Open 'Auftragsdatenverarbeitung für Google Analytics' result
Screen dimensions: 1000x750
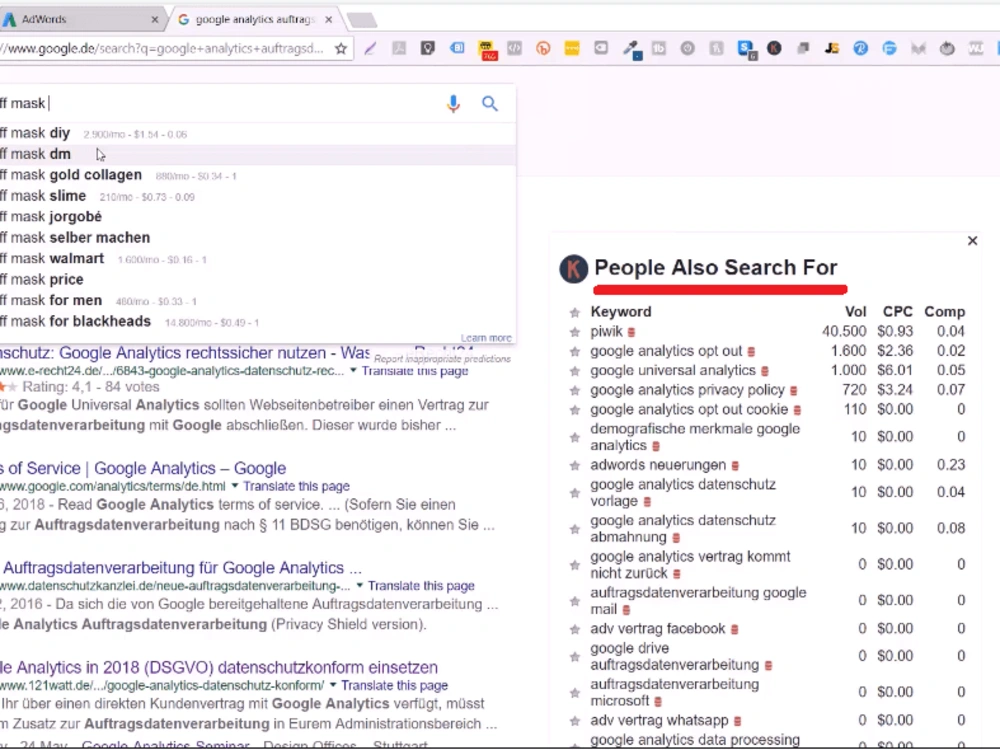tap(181, 568)
